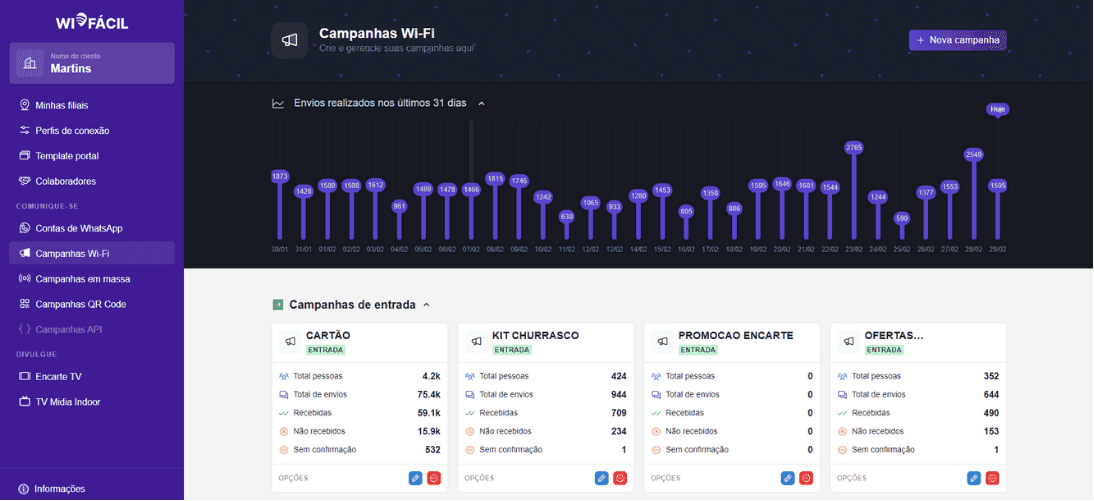Click the green icon beside Campanhas de entrada
This screenshot has width=1094, height=501.
(x=278, y=305)
